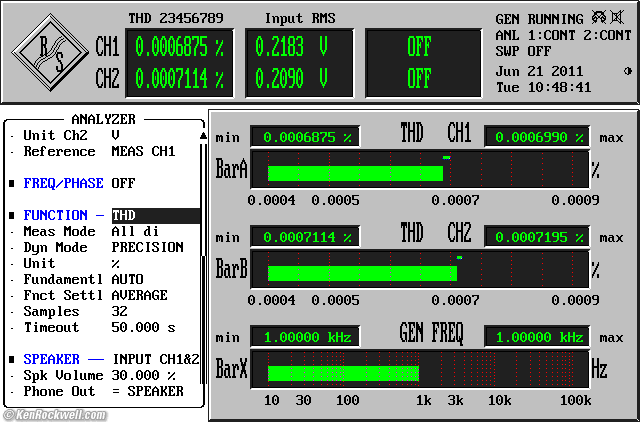This screenshot has width=640, height=422.
Task: Click the Rohde & Schwarz diamond logo
Action: (50, 53)
